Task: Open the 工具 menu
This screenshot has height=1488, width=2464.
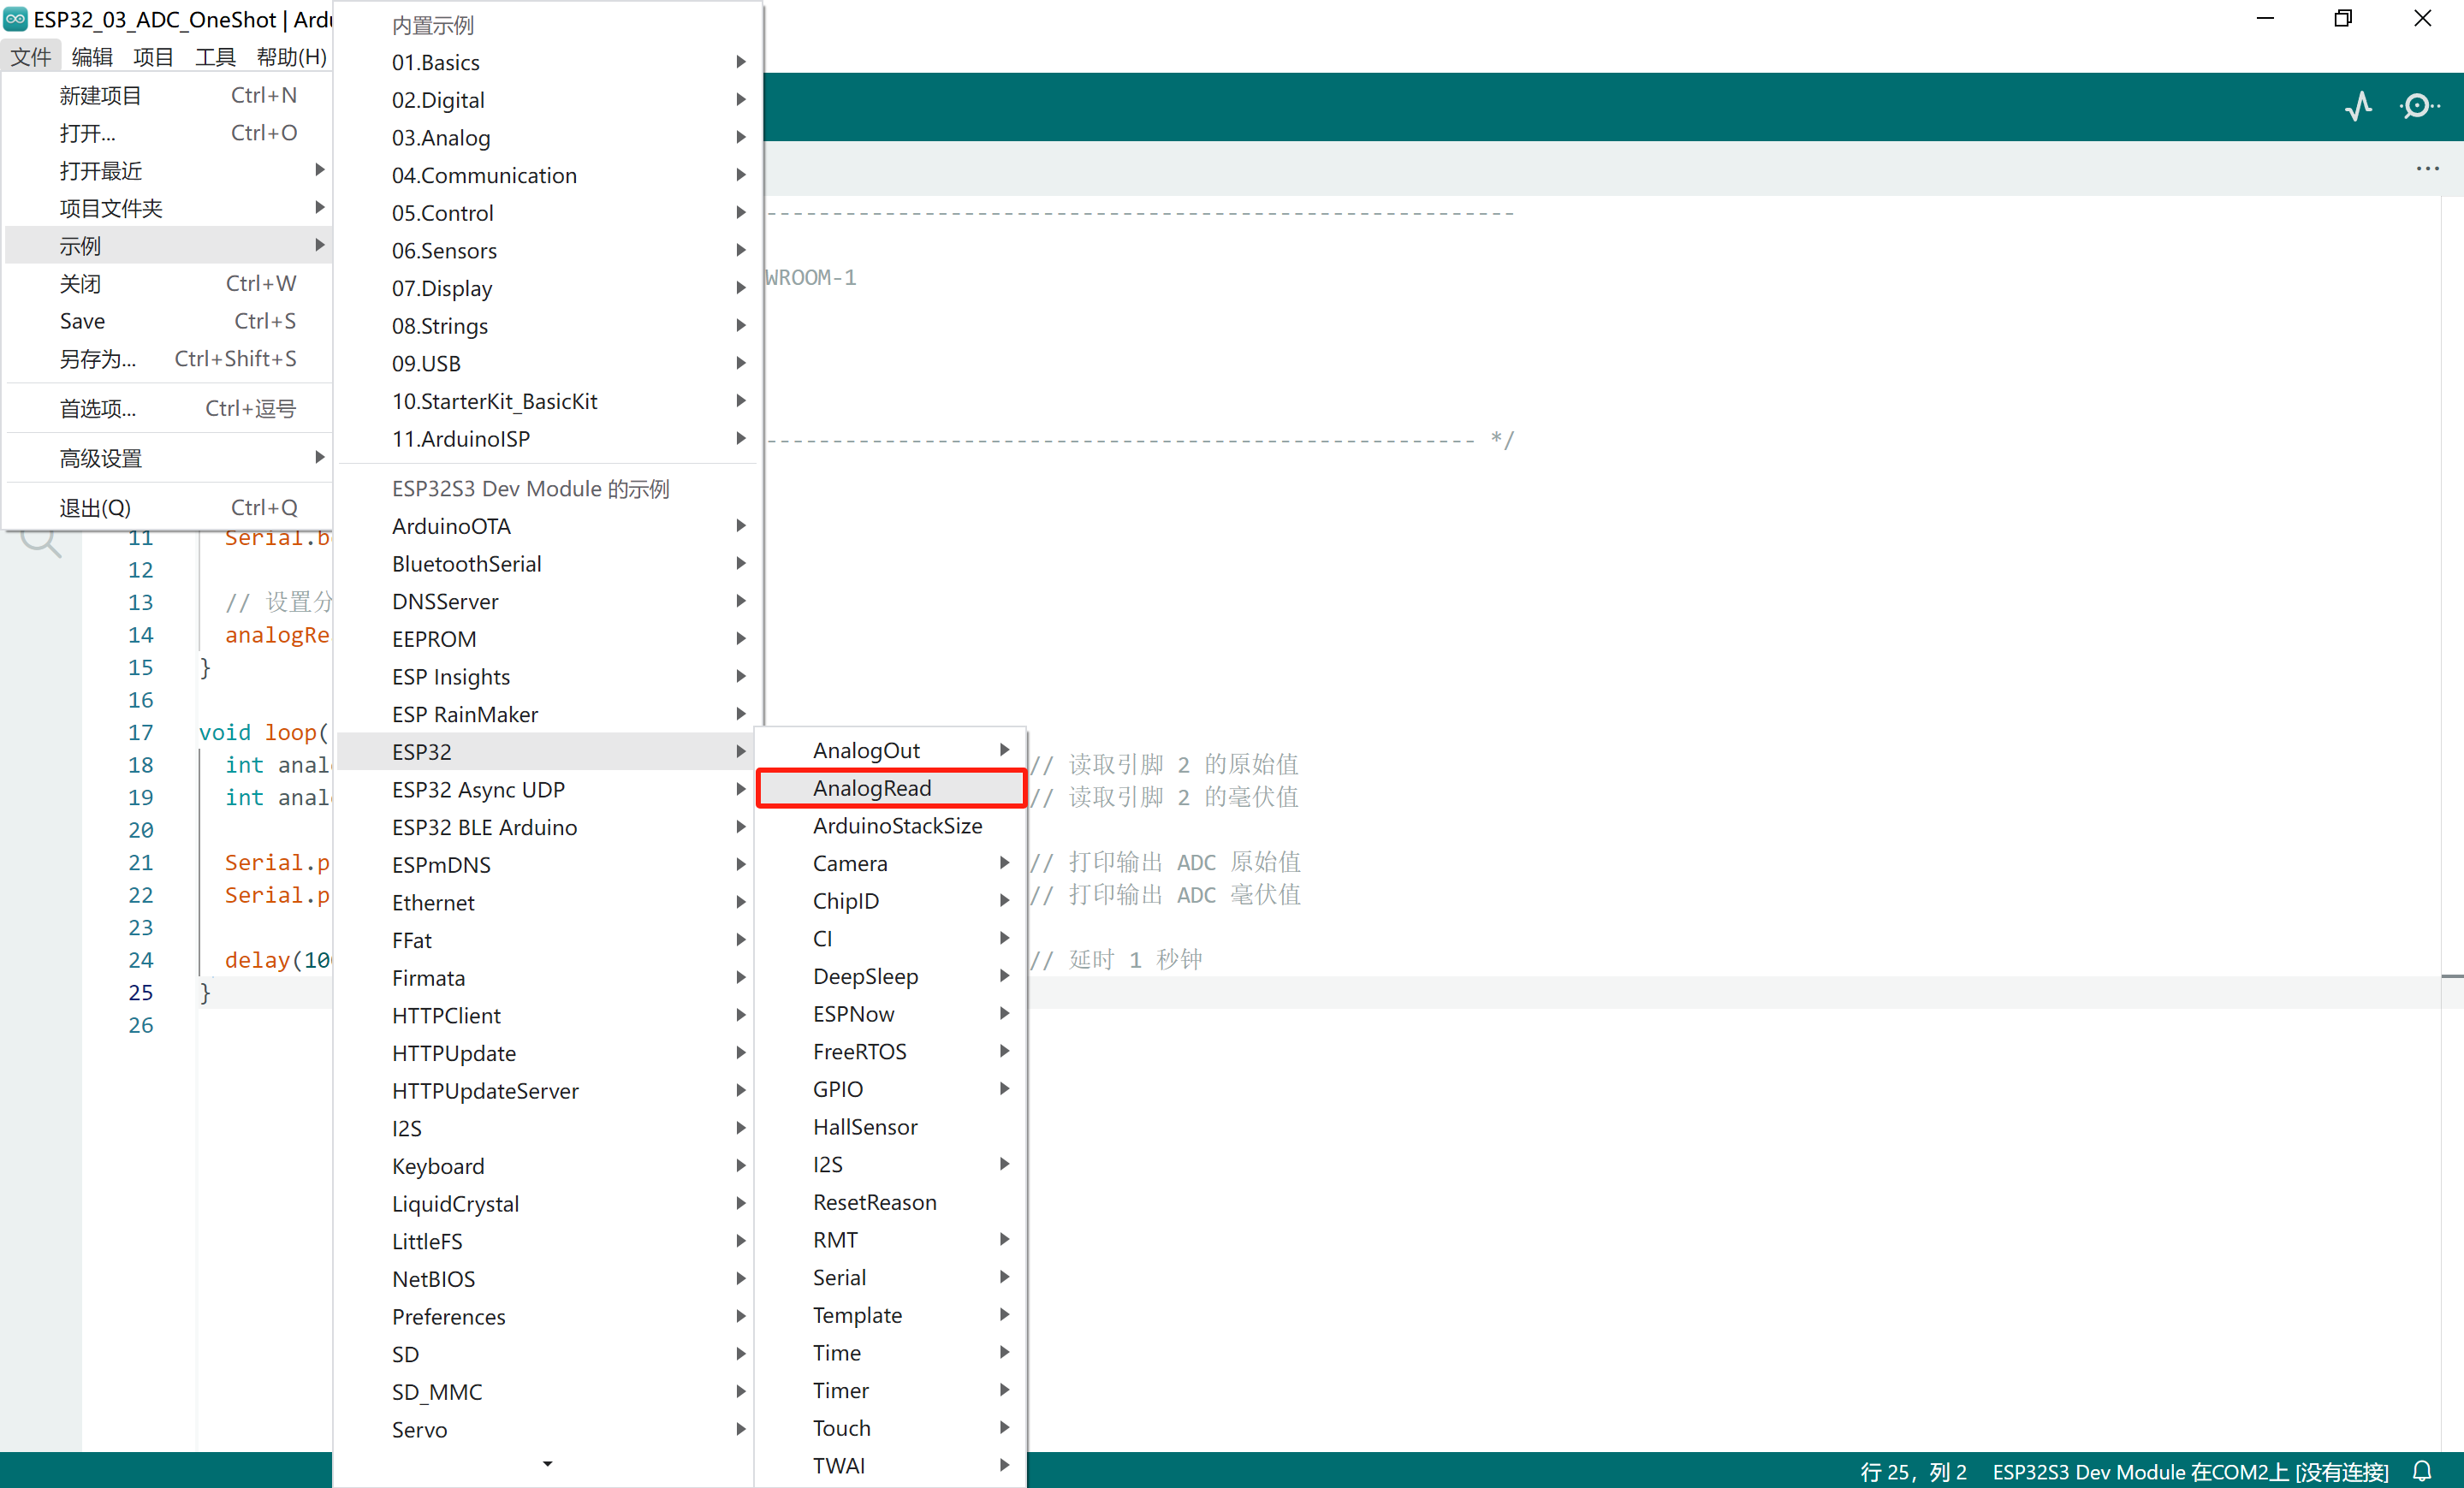Action: pos(214,57)
